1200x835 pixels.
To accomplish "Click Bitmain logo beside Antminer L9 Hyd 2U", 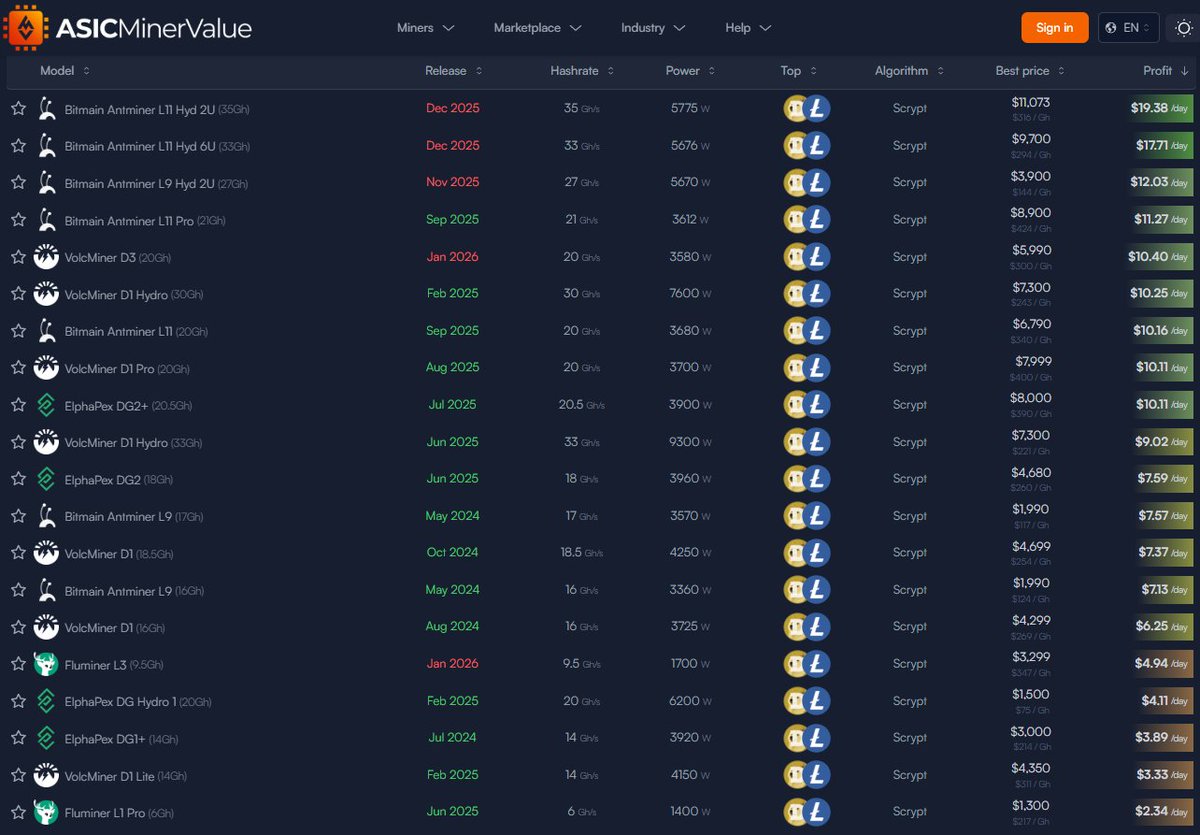I will 46,183.
